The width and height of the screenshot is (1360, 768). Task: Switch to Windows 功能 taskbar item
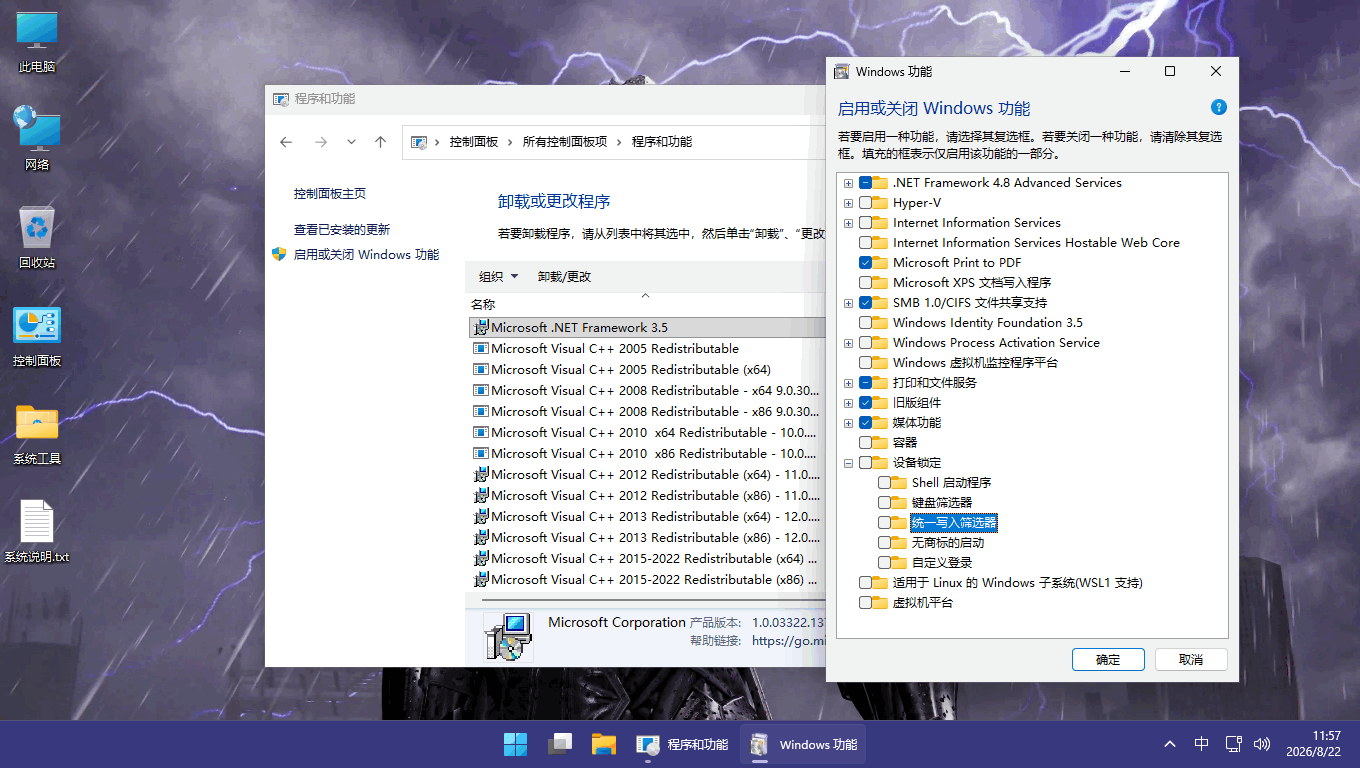tap(803, 744)
